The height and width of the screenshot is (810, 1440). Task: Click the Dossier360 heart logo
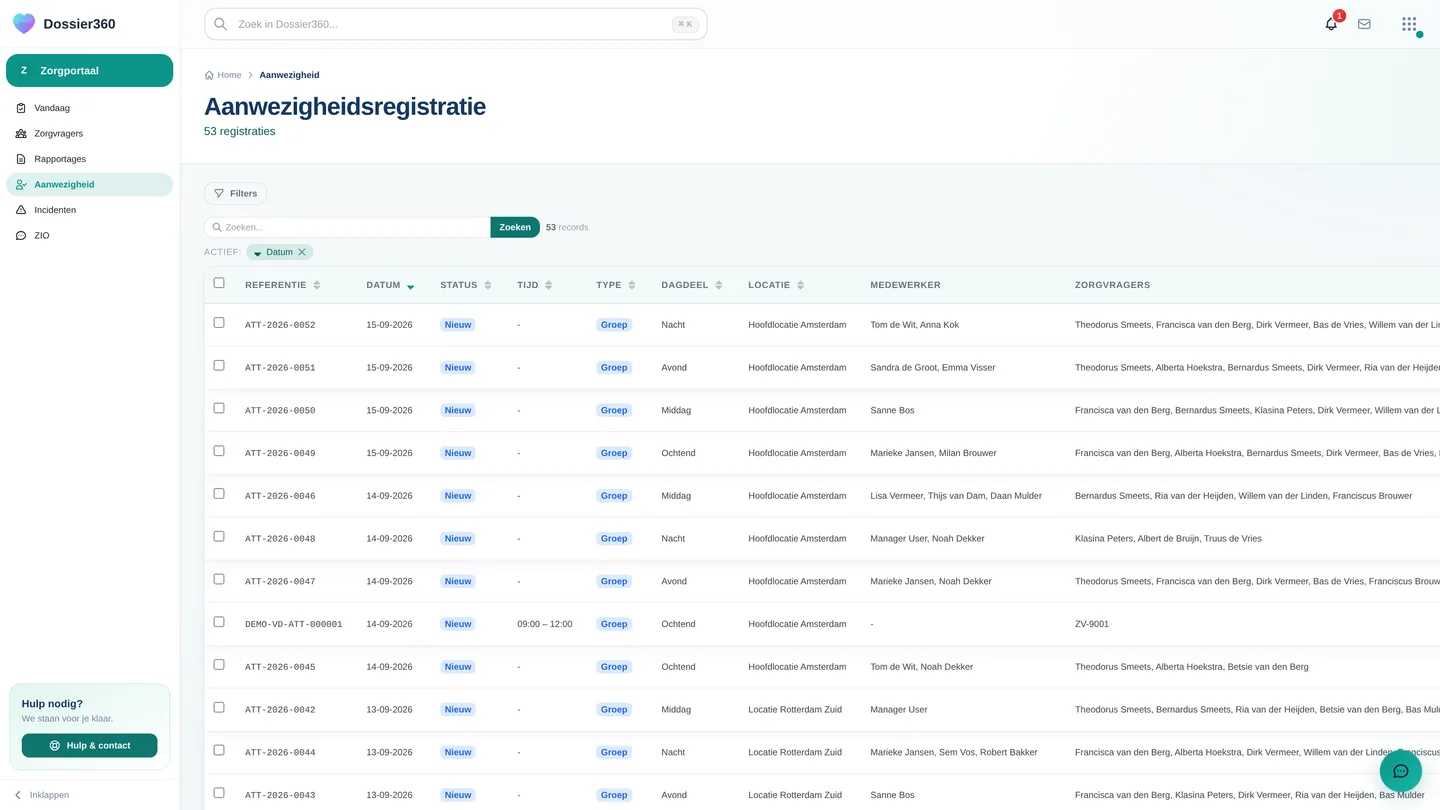[x=23, y=24]
